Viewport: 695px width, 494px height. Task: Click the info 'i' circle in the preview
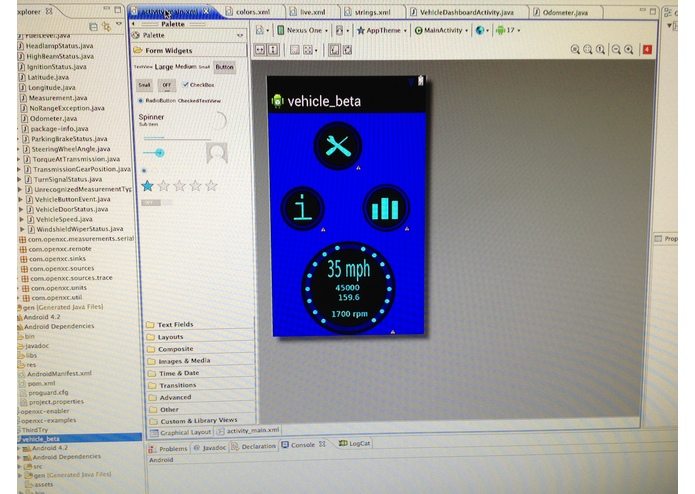pos(303,208)
